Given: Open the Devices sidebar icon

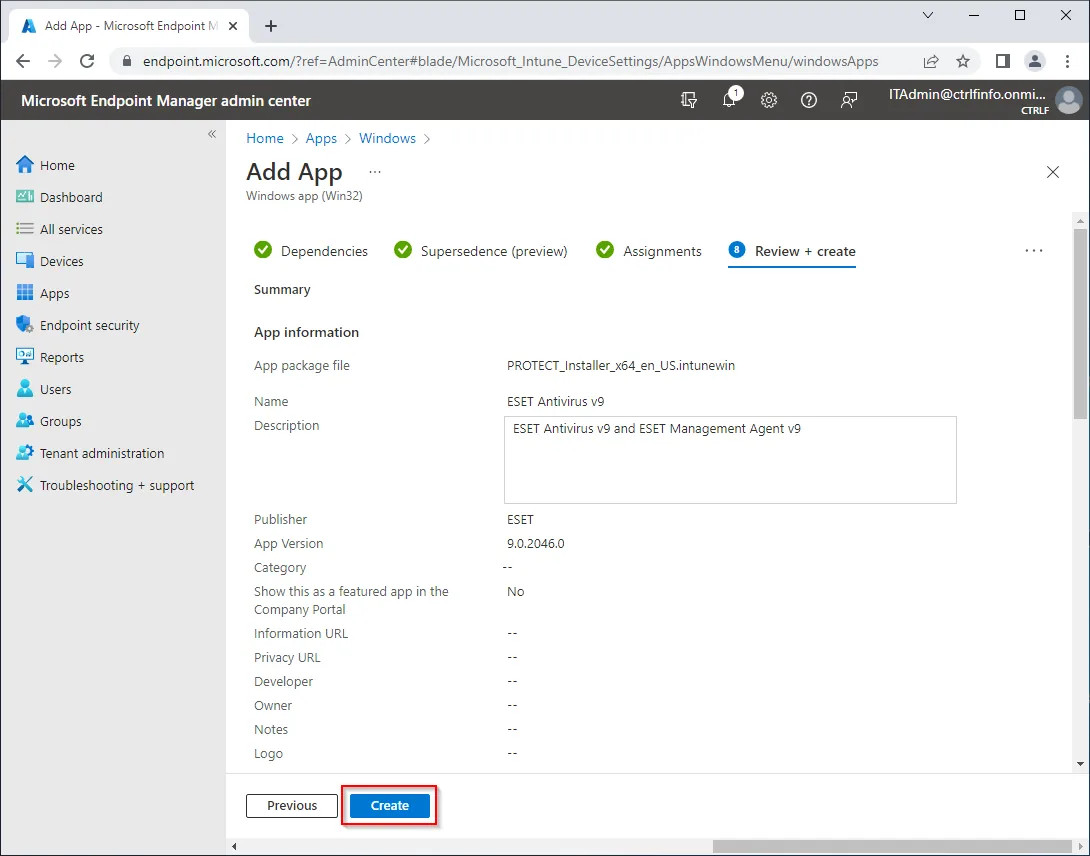Looking at the screenshot, I should pyautogui.click(x=24, y=261).
